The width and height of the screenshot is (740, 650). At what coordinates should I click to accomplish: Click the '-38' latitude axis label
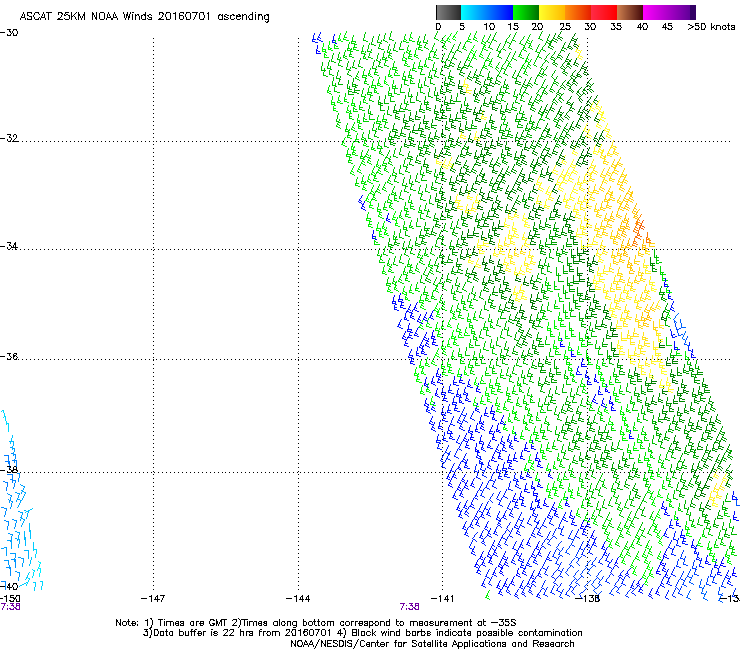(x=9, y=470)
